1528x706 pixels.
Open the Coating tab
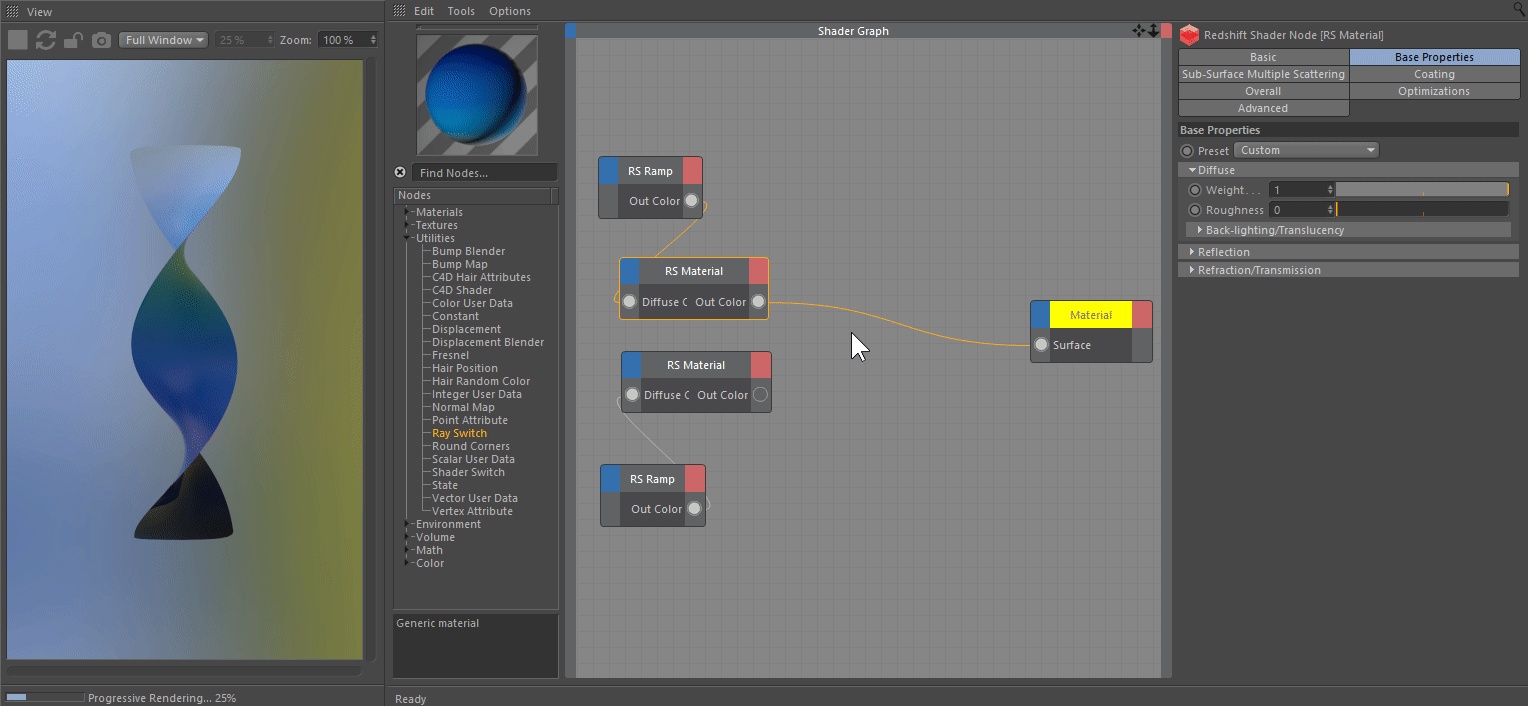pyautogui.click(x=1434, y=74)
